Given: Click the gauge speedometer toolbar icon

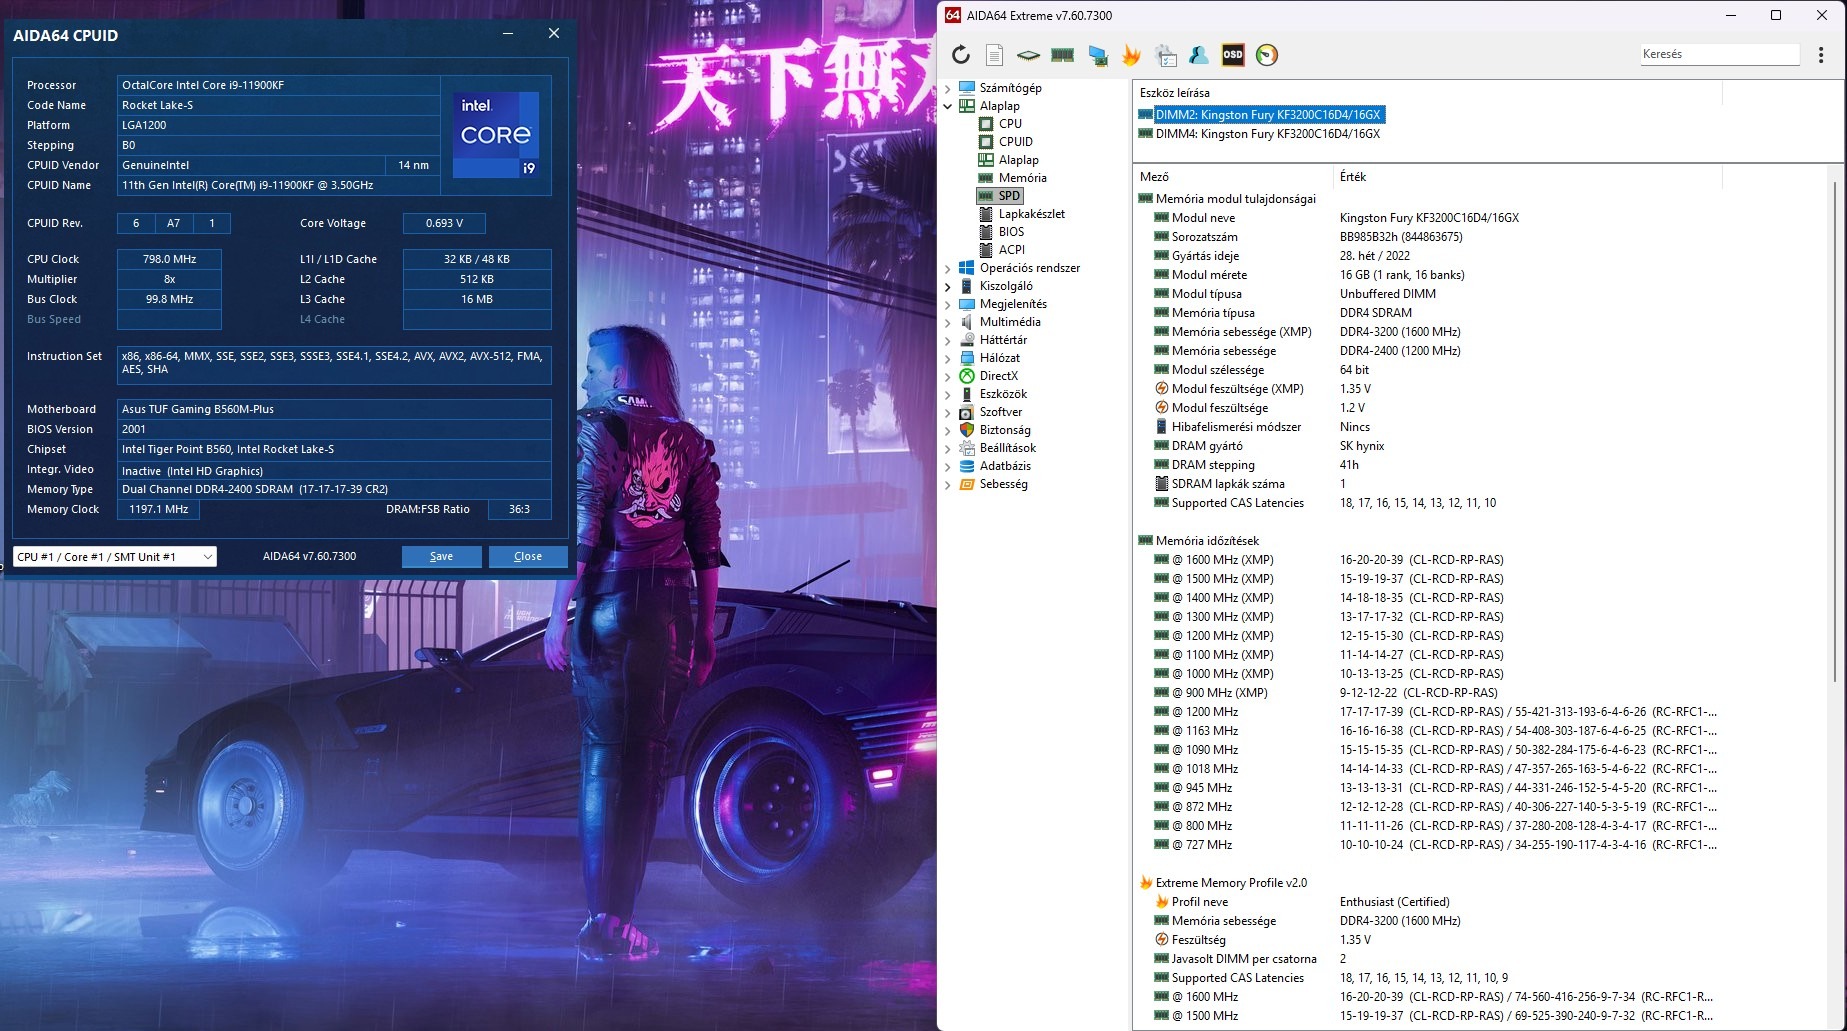Looking at the screenshot, I should [x=1267, y=55].
